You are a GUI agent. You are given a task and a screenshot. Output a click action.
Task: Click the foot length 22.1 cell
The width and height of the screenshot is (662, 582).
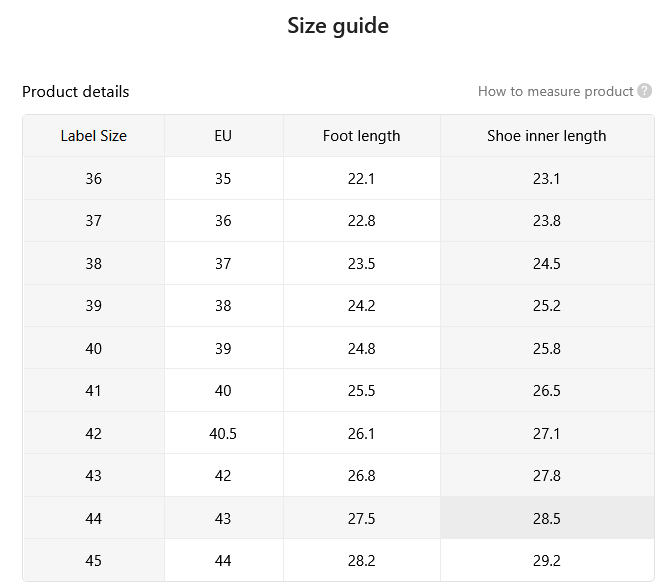361,178
